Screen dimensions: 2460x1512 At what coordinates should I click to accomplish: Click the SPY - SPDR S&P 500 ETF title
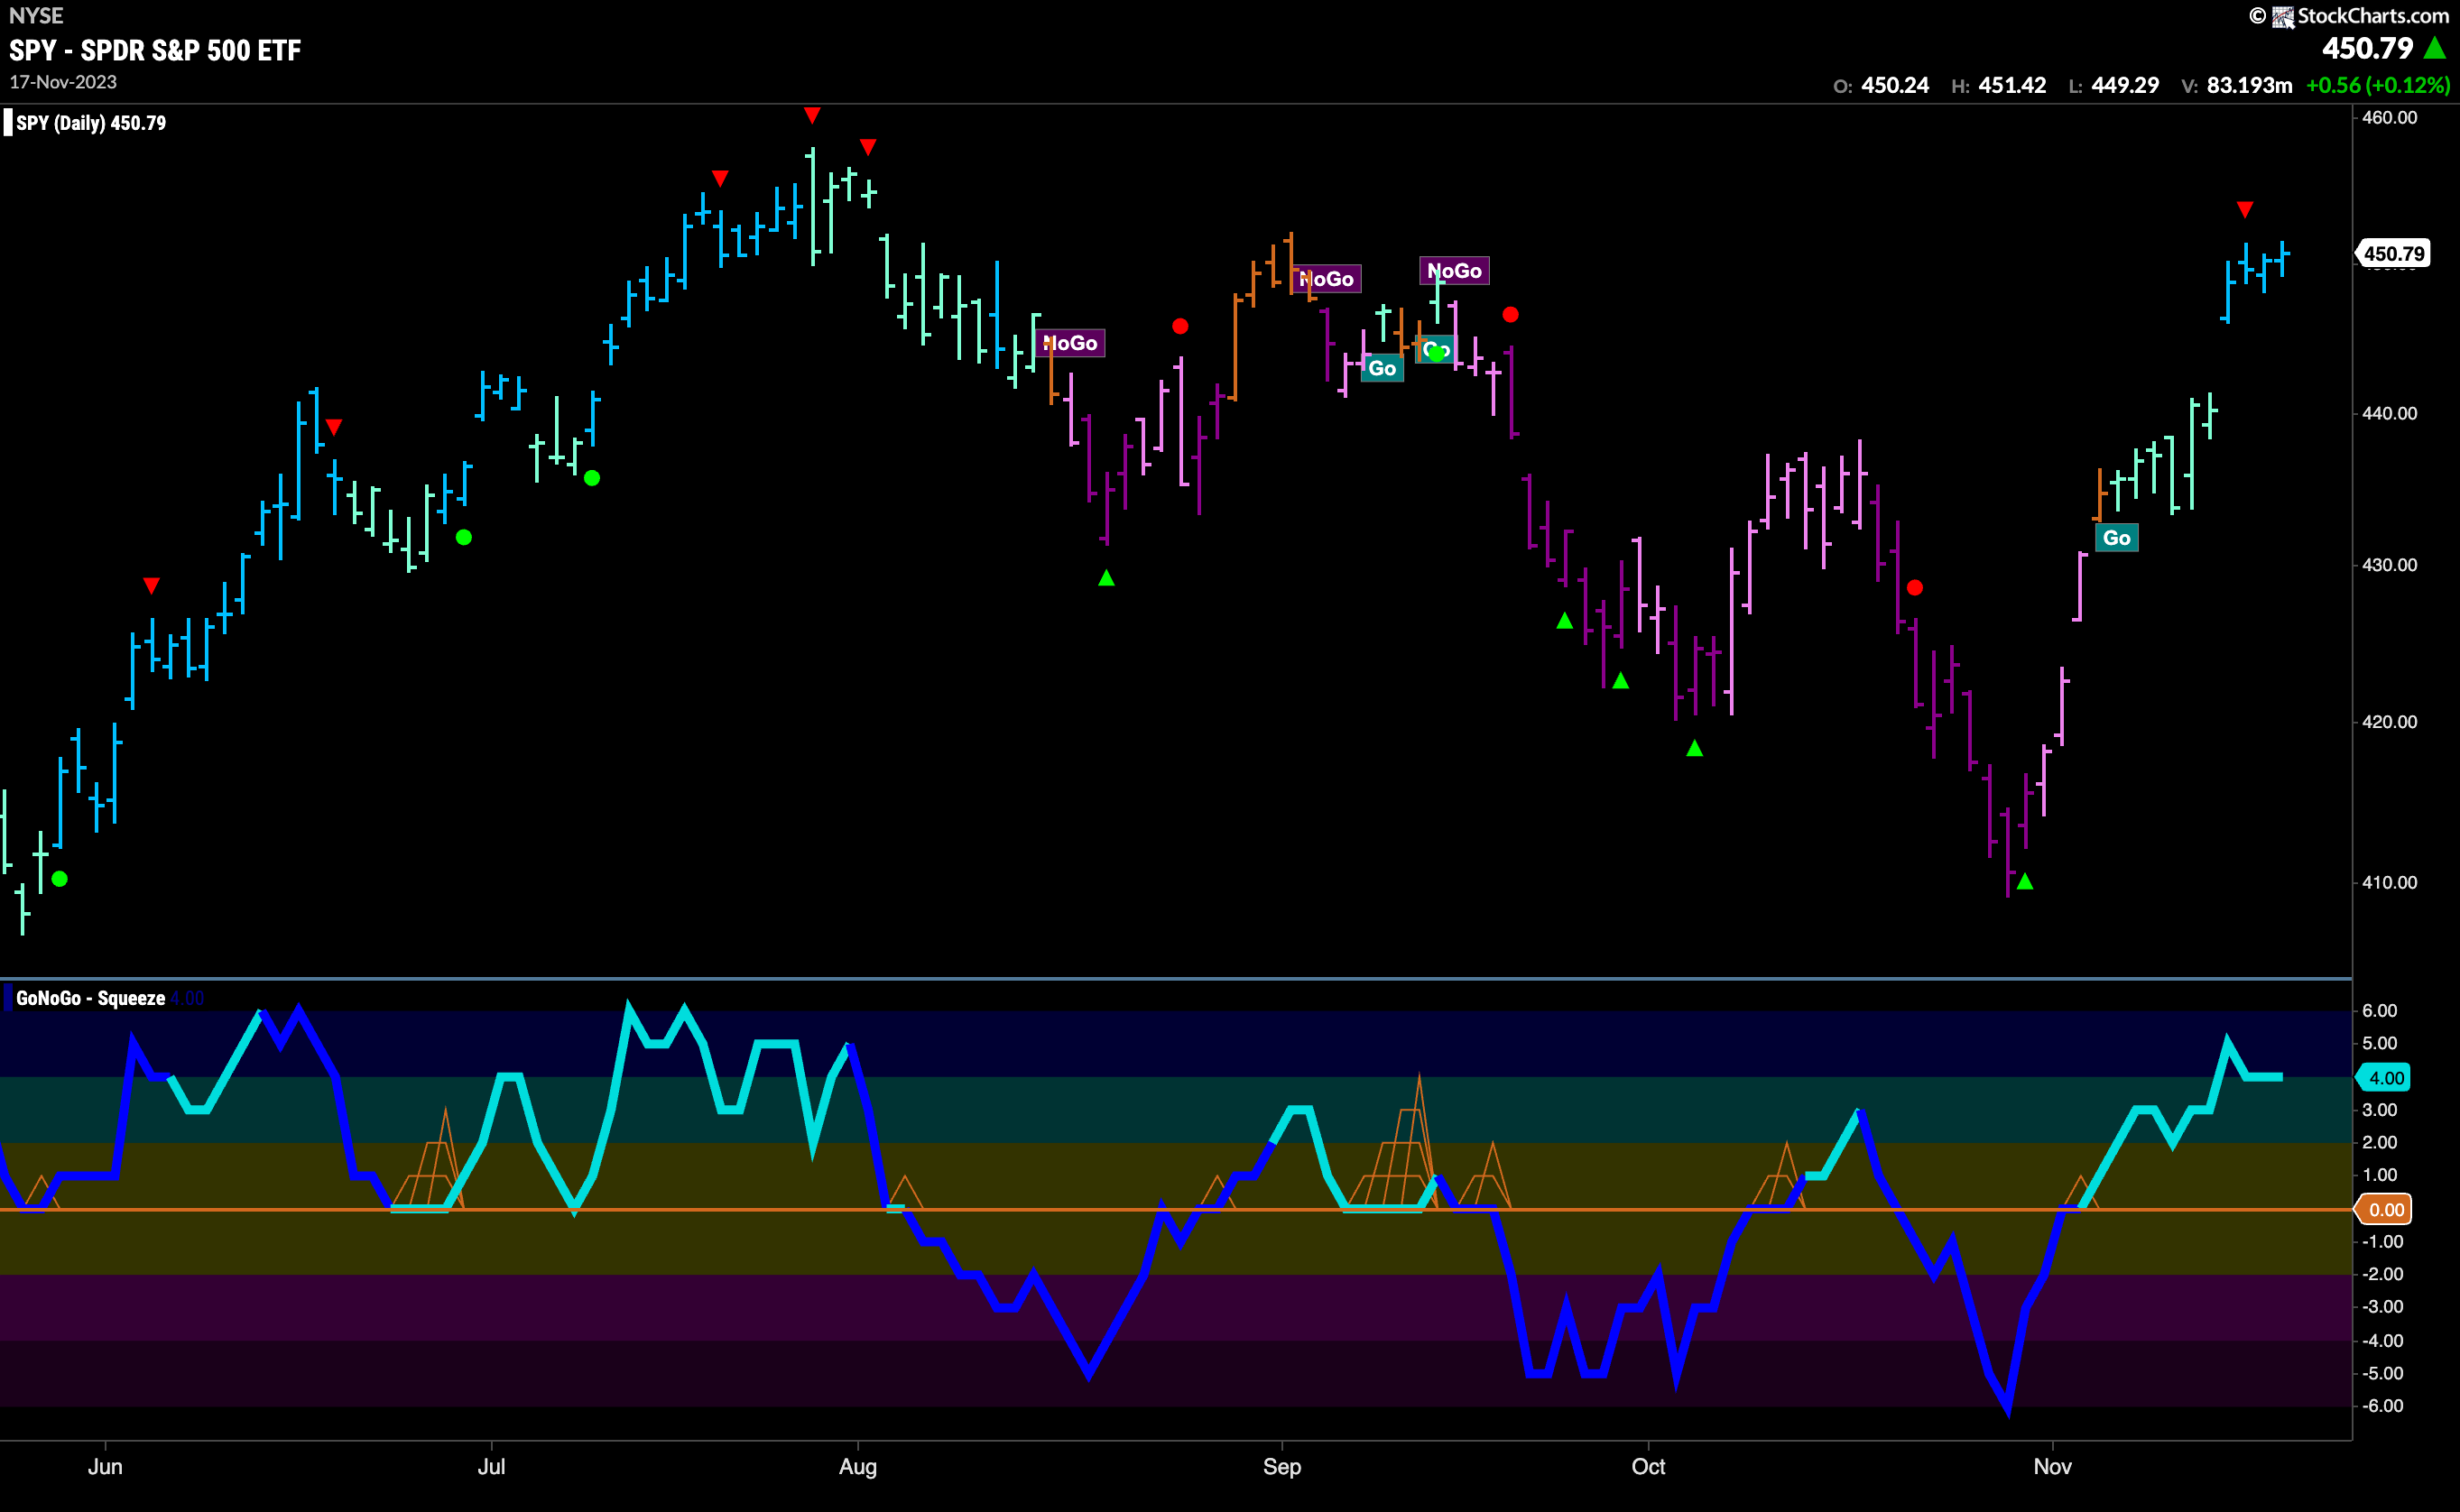click(x=155, y=50)
